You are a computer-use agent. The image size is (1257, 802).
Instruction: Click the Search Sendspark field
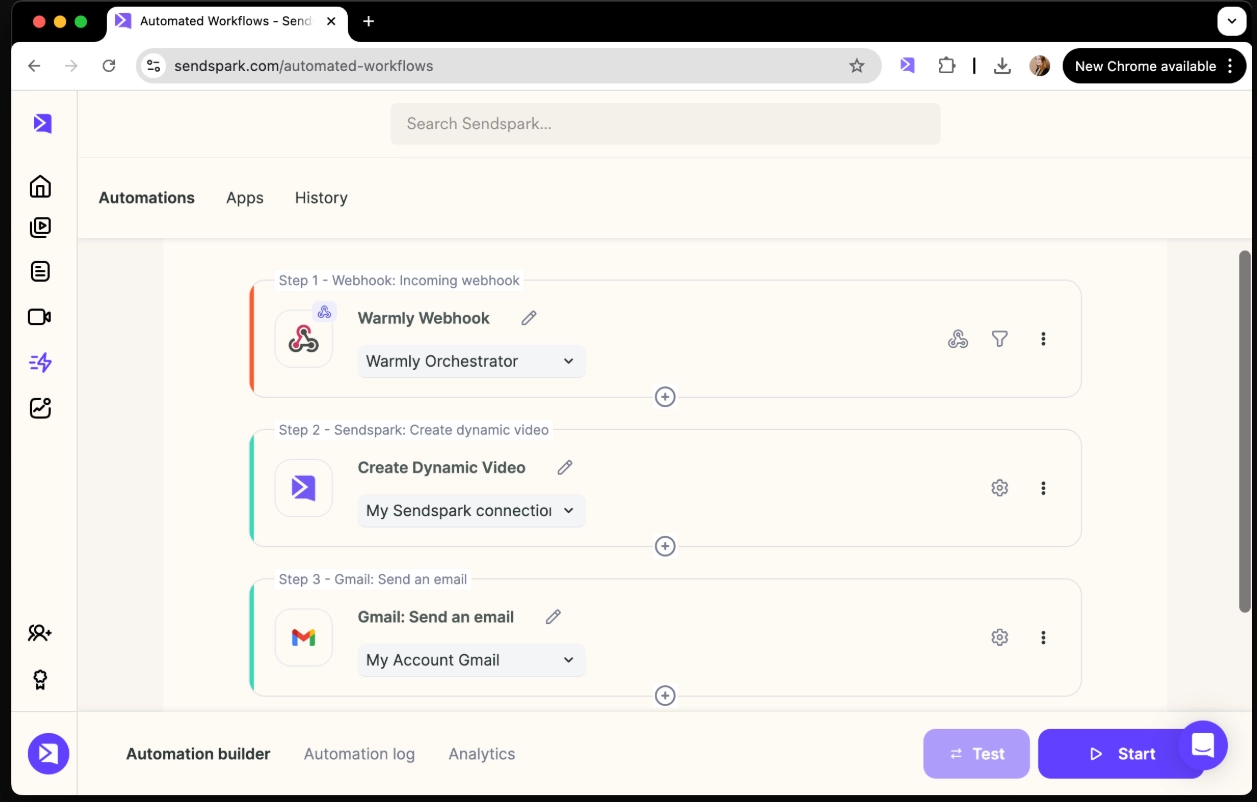pyautogui.click(x=665, y=124)
